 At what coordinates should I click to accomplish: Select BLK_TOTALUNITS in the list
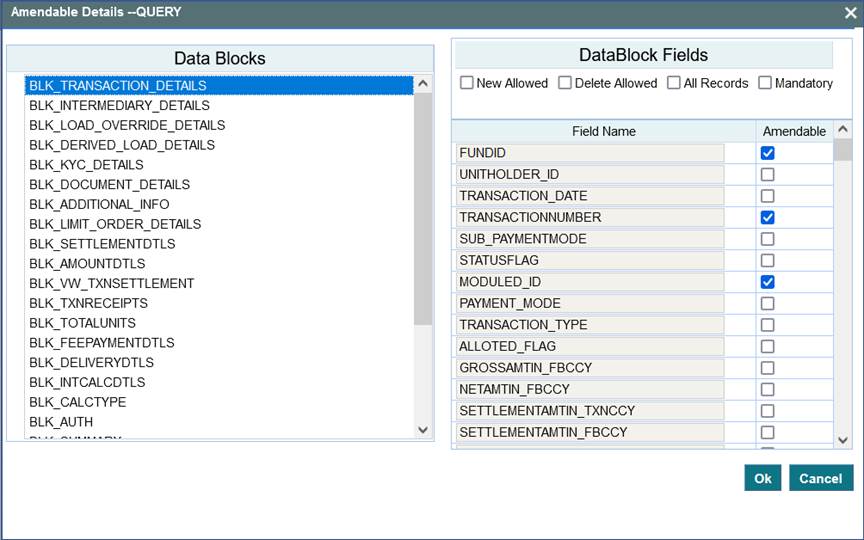[x=219, y=323]
